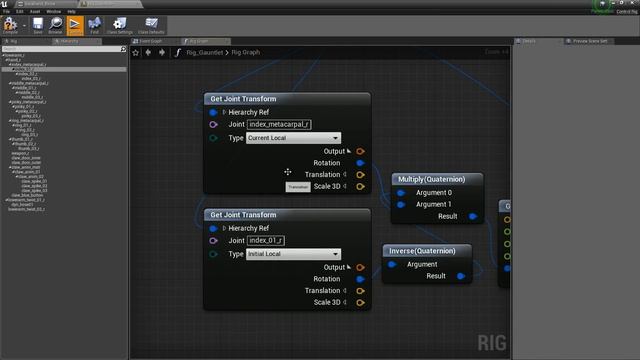Select the Inverse(Quaternion) node header
Image resolution: width=640 pixels, height=360 pixels.
(x=427, y=251)
